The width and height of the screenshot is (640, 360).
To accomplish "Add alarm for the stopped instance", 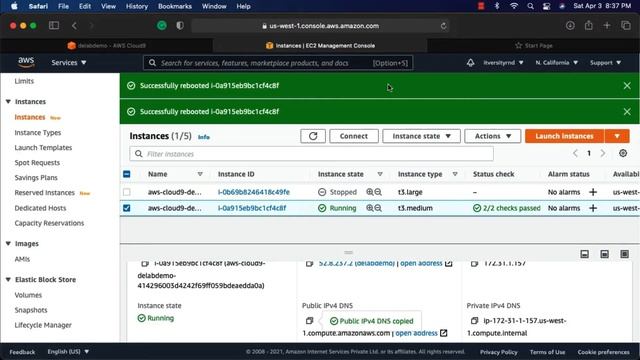I will click(593, 192).
